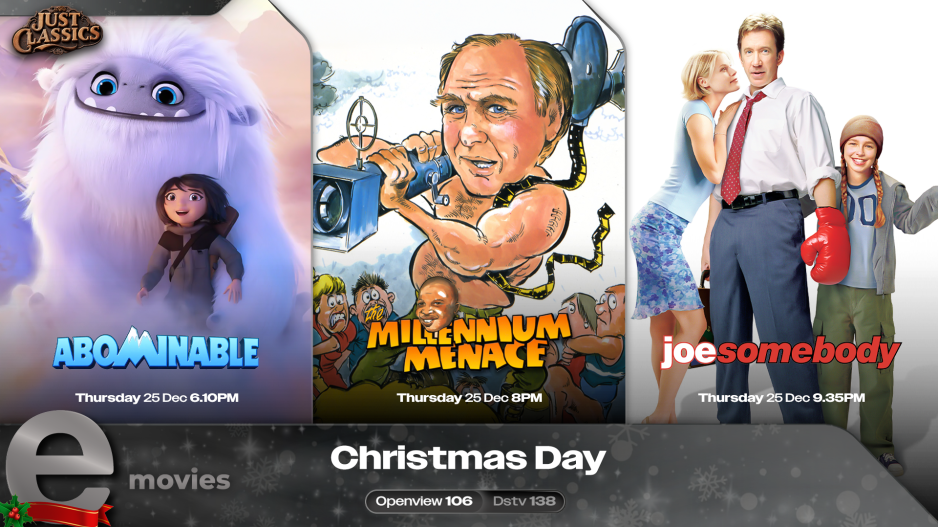The height and width of the screenshot is (527, 938).
Task: Click the Abominable title logo
Action: [156, 348]
